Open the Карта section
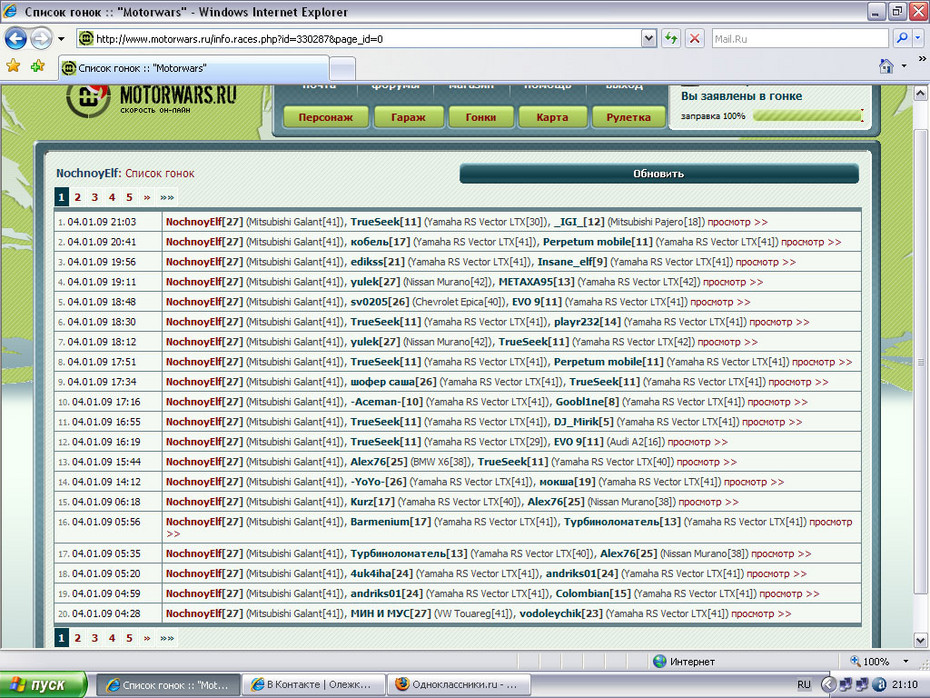Image resolution: width=930 pixels, height=698 pixels. point(552,117)
